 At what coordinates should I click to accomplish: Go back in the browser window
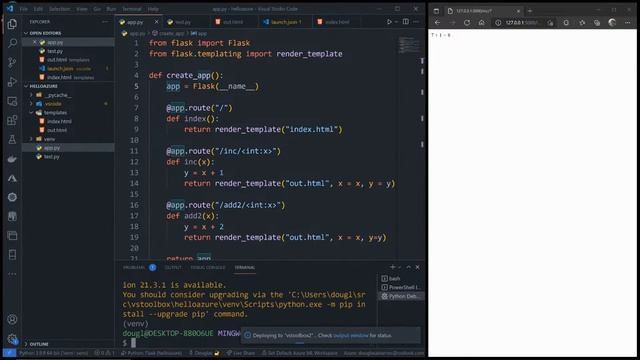pyautogui.click(x=438, y=23)
